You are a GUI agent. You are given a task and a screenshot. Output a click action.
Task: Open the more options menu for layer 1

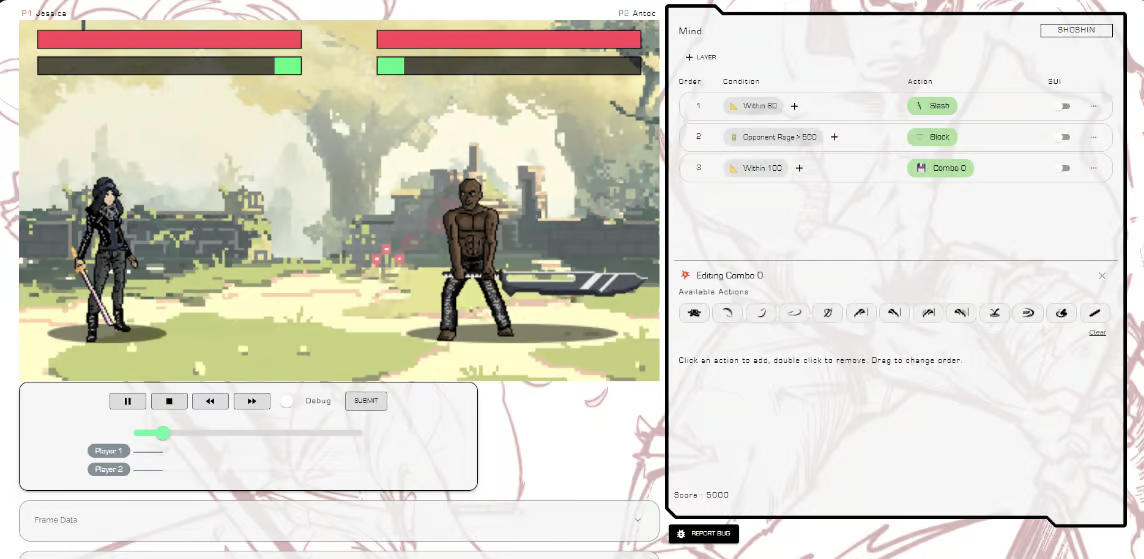(1093, 106)
